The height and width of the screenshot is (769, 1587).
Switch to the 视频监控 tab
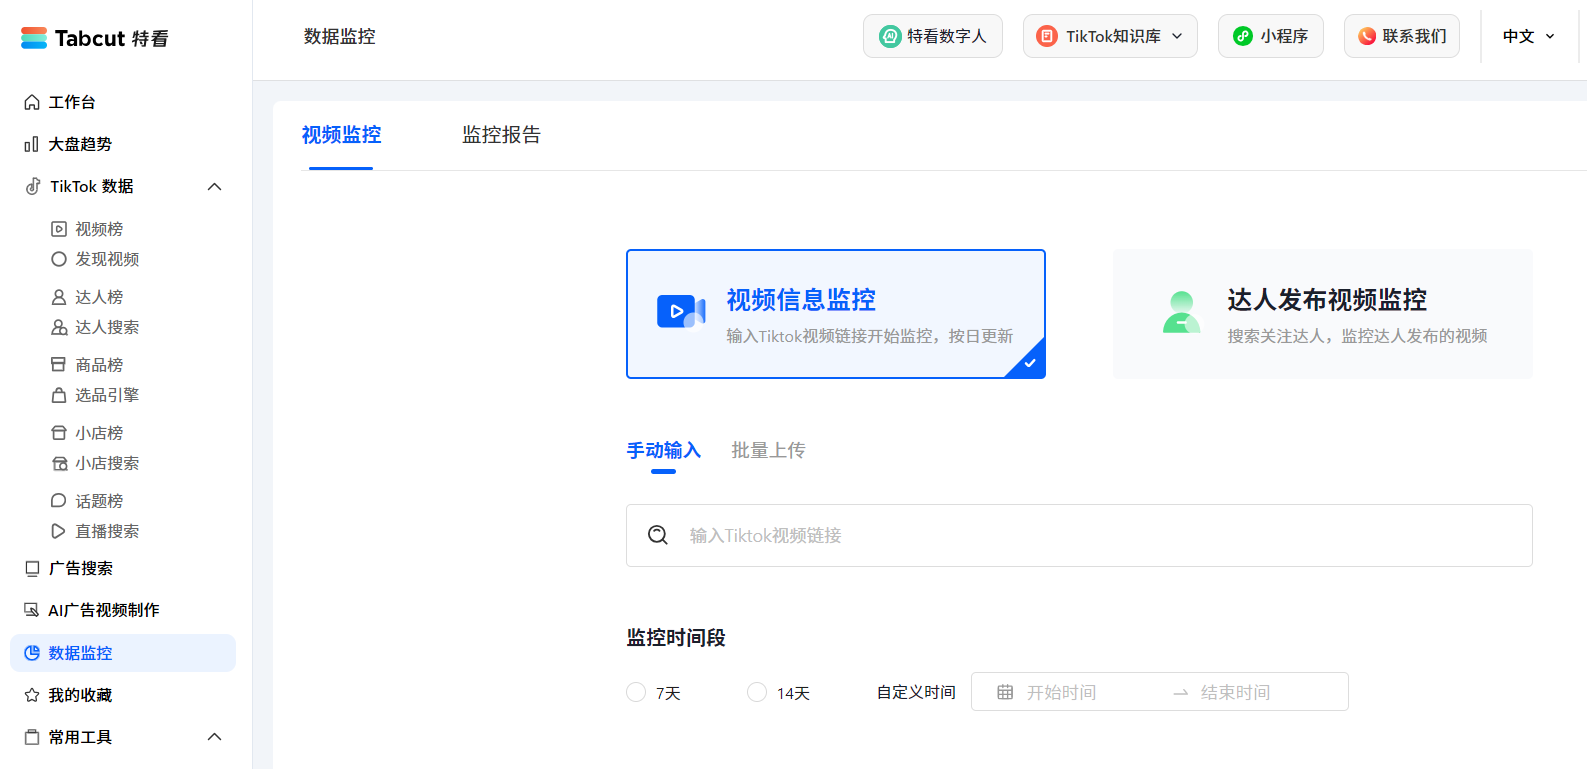tap(341, 135)
